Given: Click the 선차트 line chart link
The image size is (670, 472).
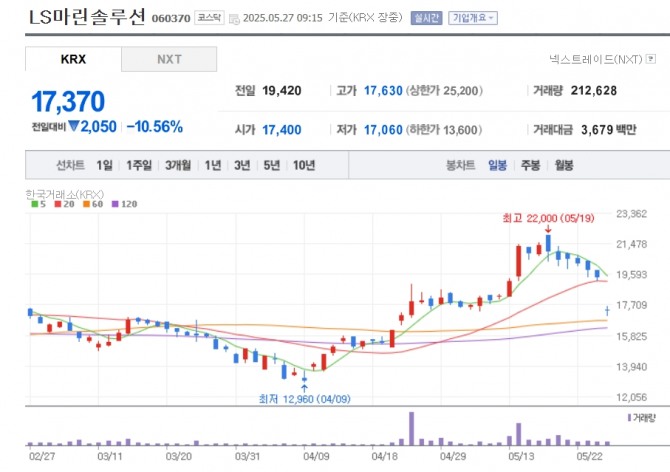Looking at the screenshot, I should click(71, 165).
